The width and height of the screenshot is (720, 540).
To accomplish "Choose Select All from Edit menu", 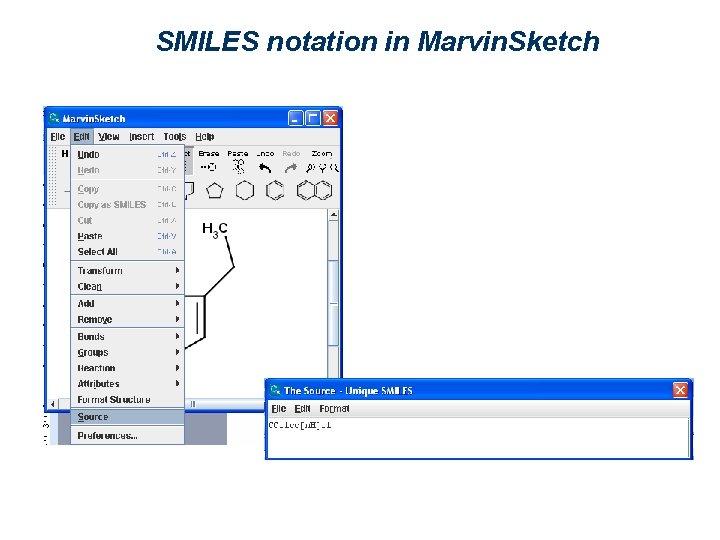I will tap(127, 252).
